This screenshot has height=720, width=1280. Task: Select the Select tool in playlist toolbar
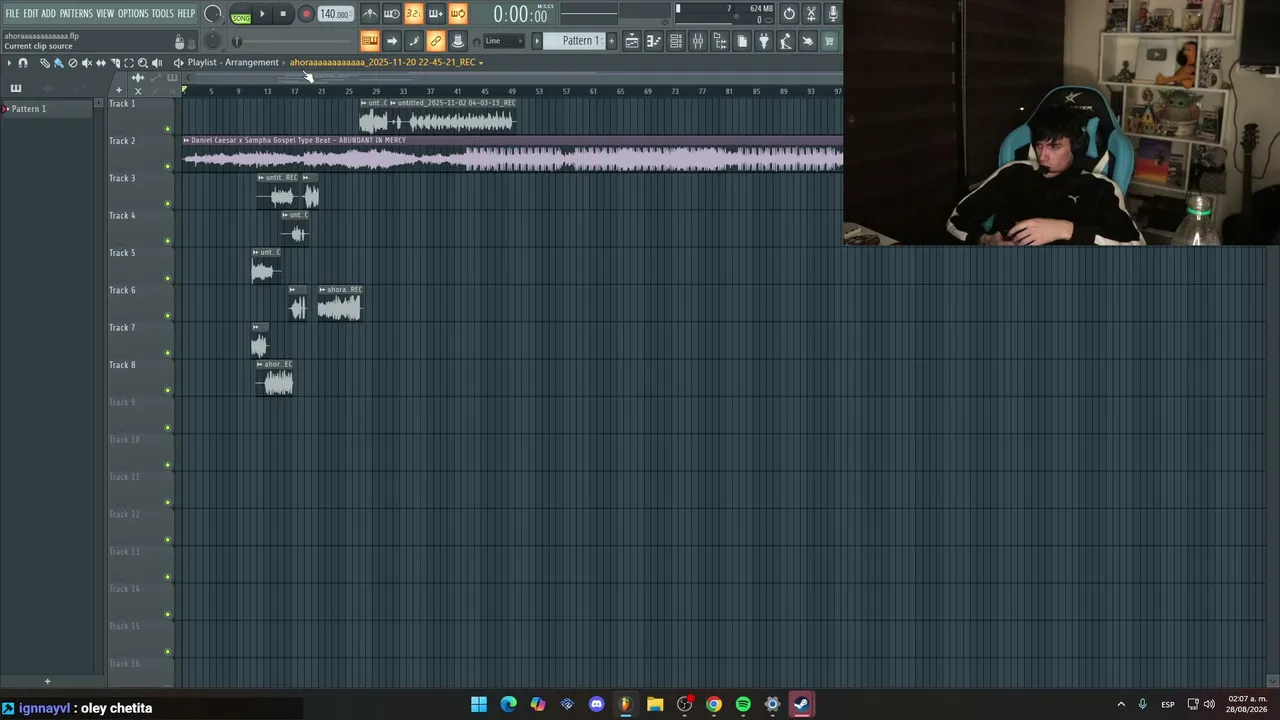click(129, 63)
